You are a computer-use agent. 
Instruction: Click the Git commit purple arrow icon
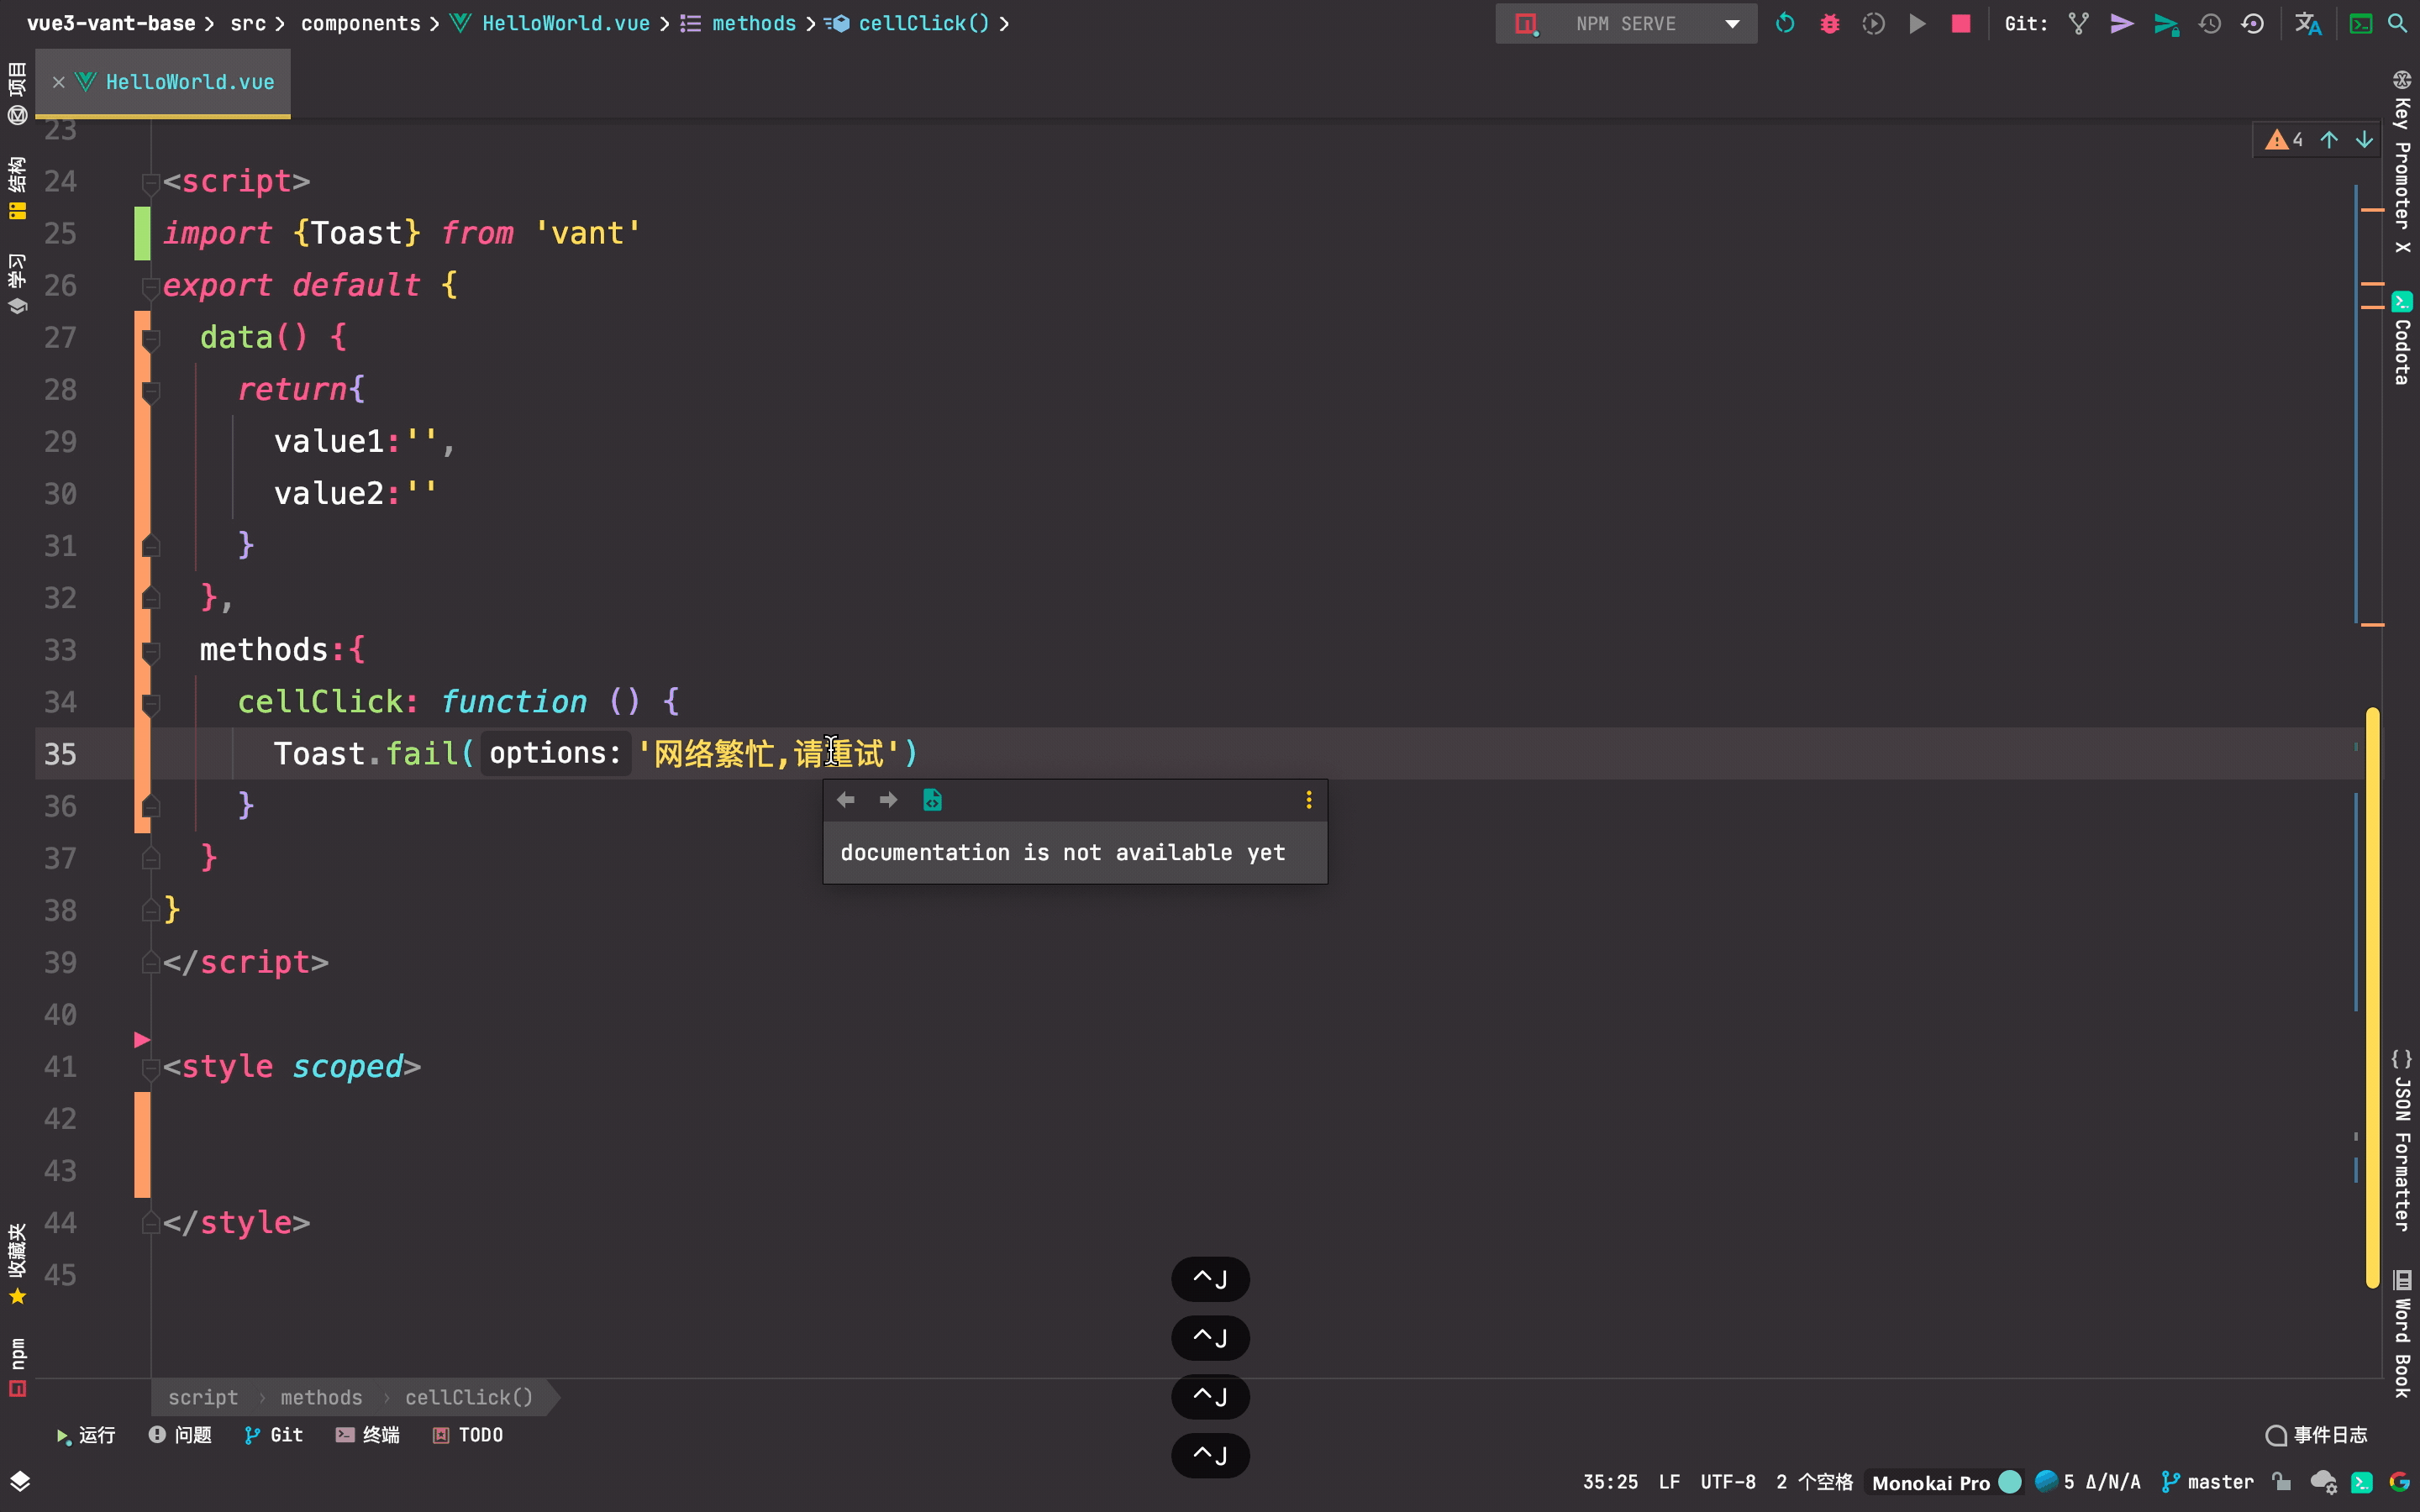click(2121, 23)
